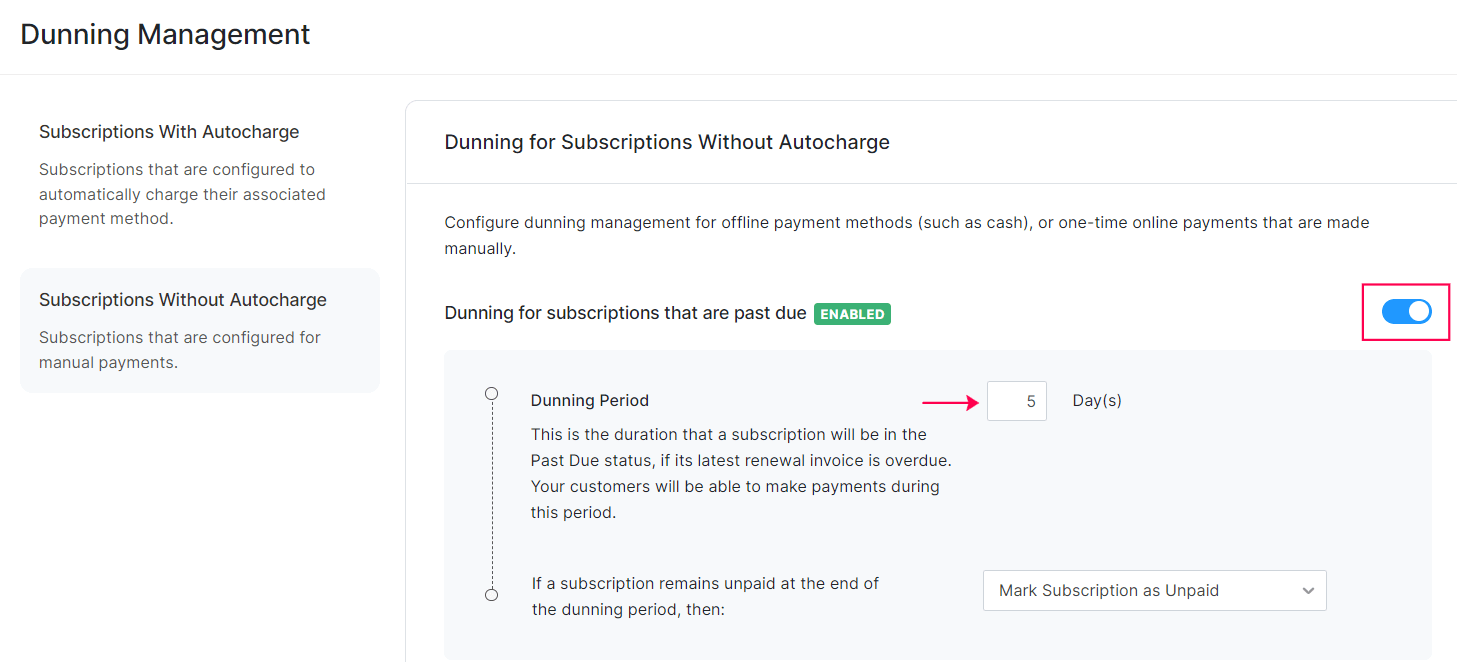The image size is (1457, 662).
Task: Click the top circle on the dunning timeline
Action: pos(491,393)
